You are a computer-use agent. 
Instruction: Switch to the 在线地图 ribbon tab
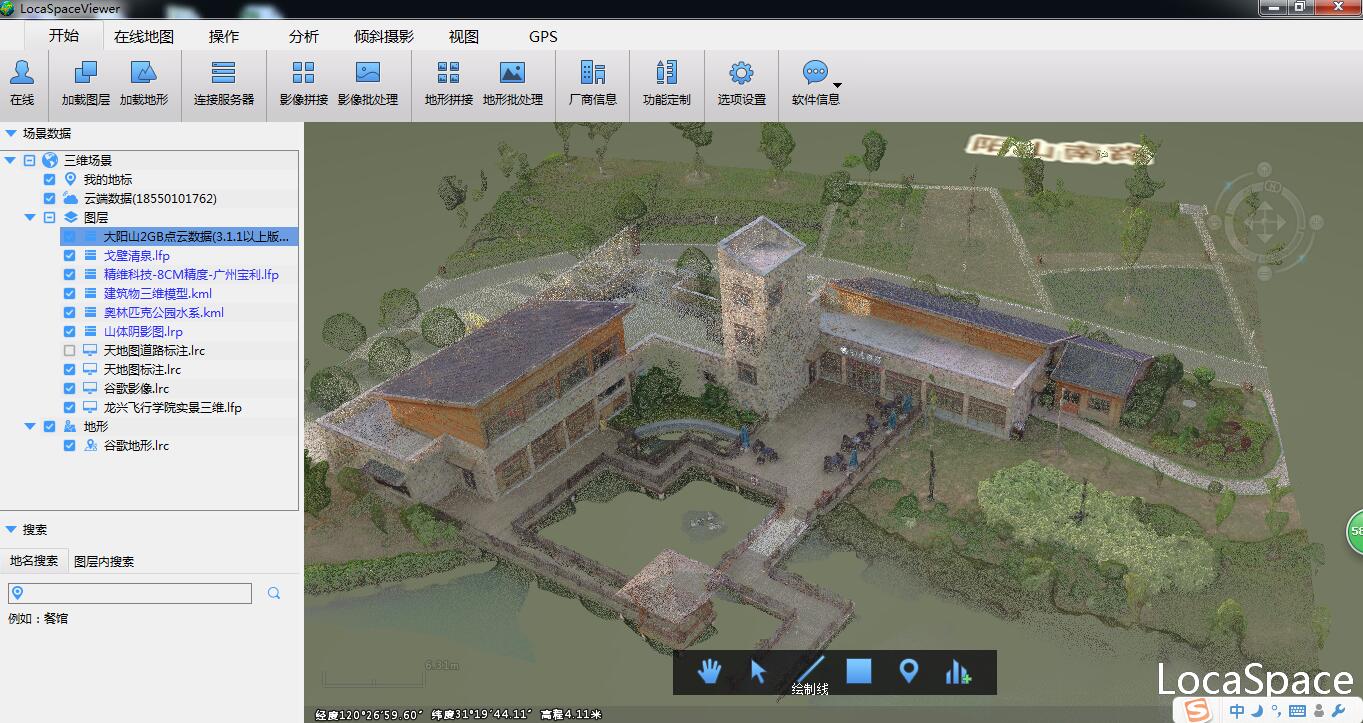coord(144,36)
